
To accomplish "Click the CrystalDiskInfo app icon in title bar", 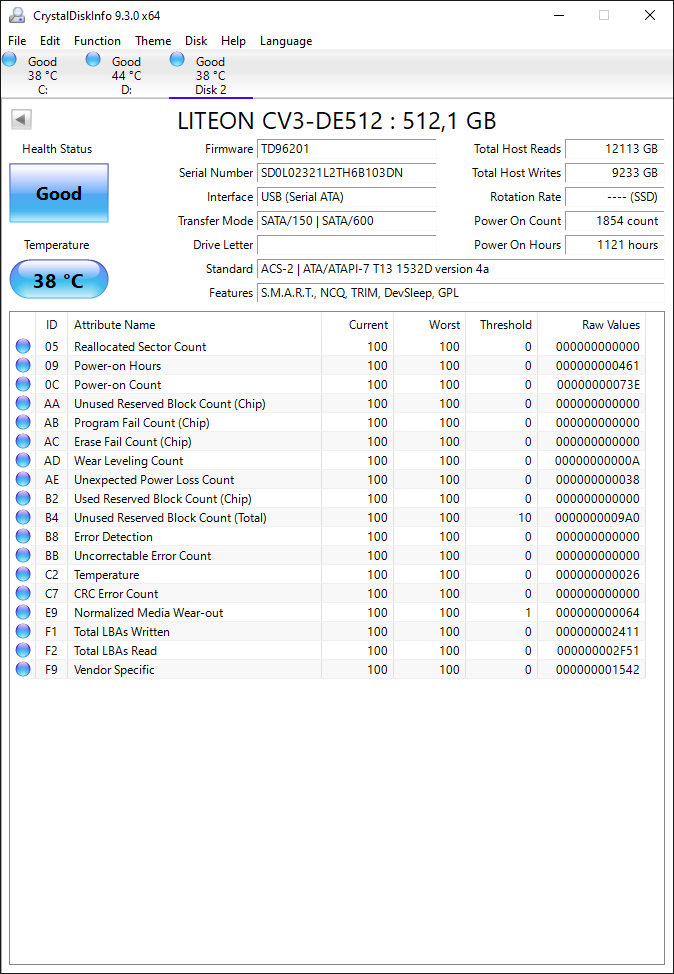I will 17,15.
